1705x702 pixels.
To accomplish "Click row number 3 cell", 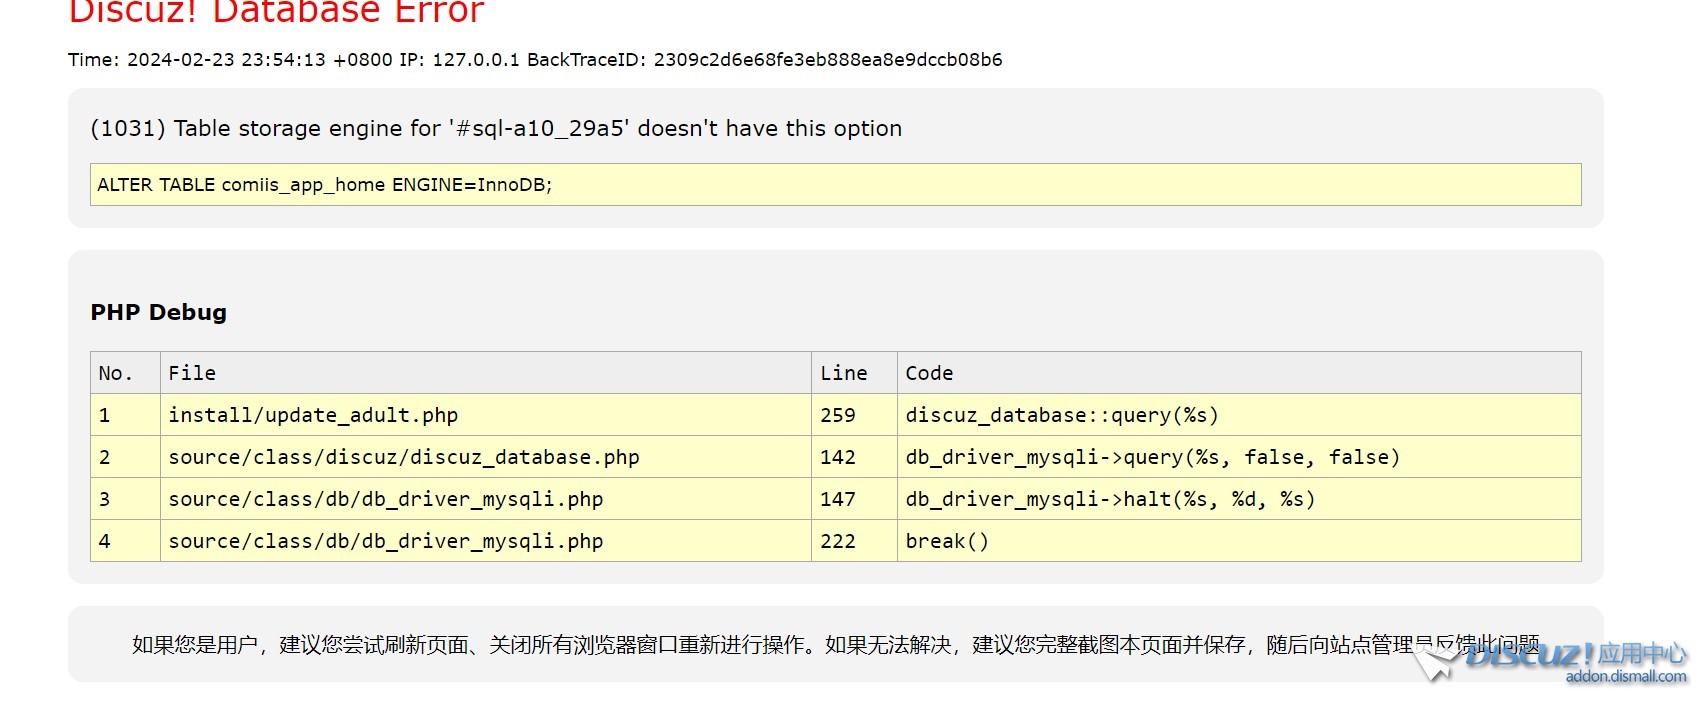I will [125, 499].
